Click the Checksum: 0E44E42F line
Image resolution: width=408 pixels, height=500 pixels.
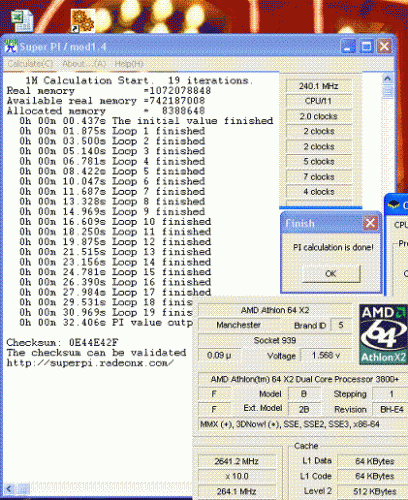63,343
